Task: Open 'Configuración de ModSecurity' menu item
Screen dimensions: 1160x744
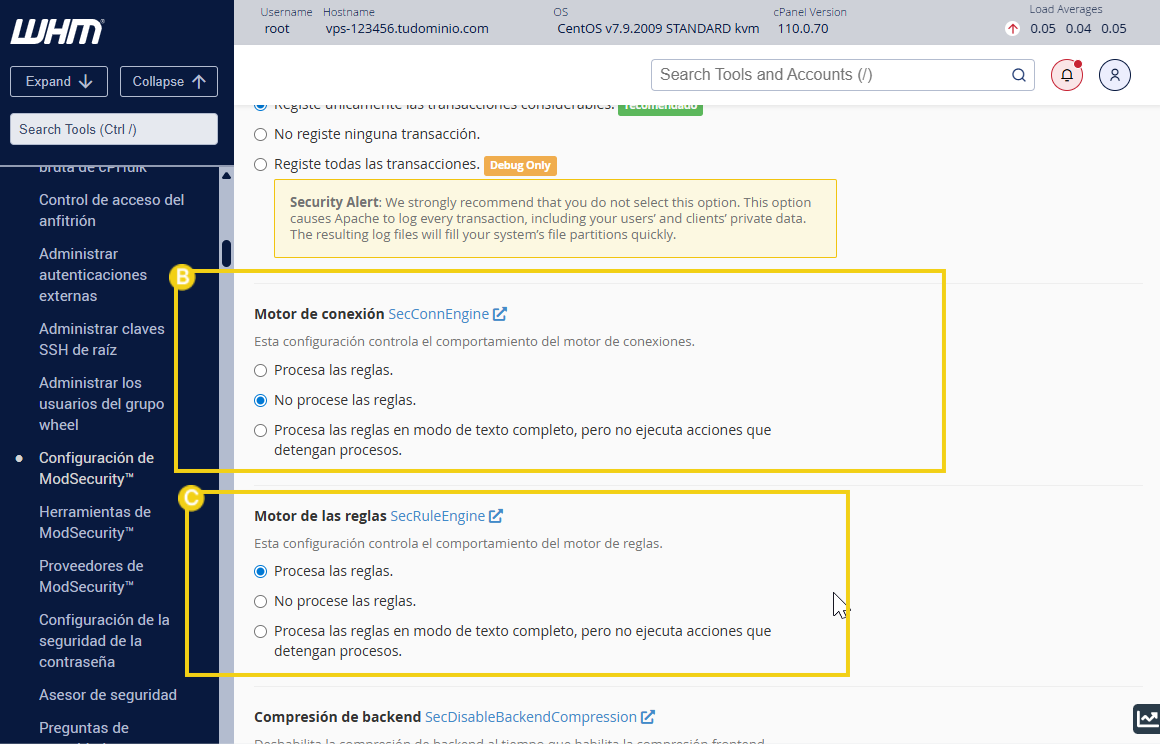Action: coord(97,468)
